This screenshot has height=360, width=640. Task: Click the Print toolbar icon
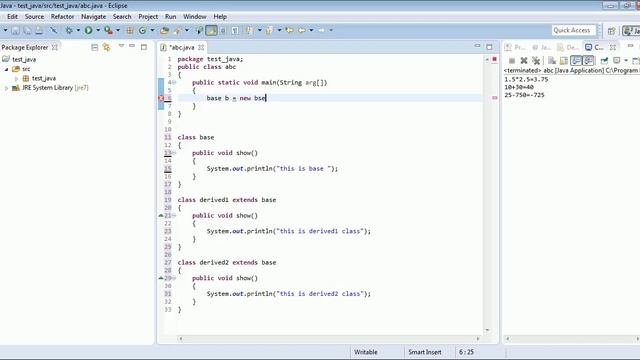click(39, 31)
